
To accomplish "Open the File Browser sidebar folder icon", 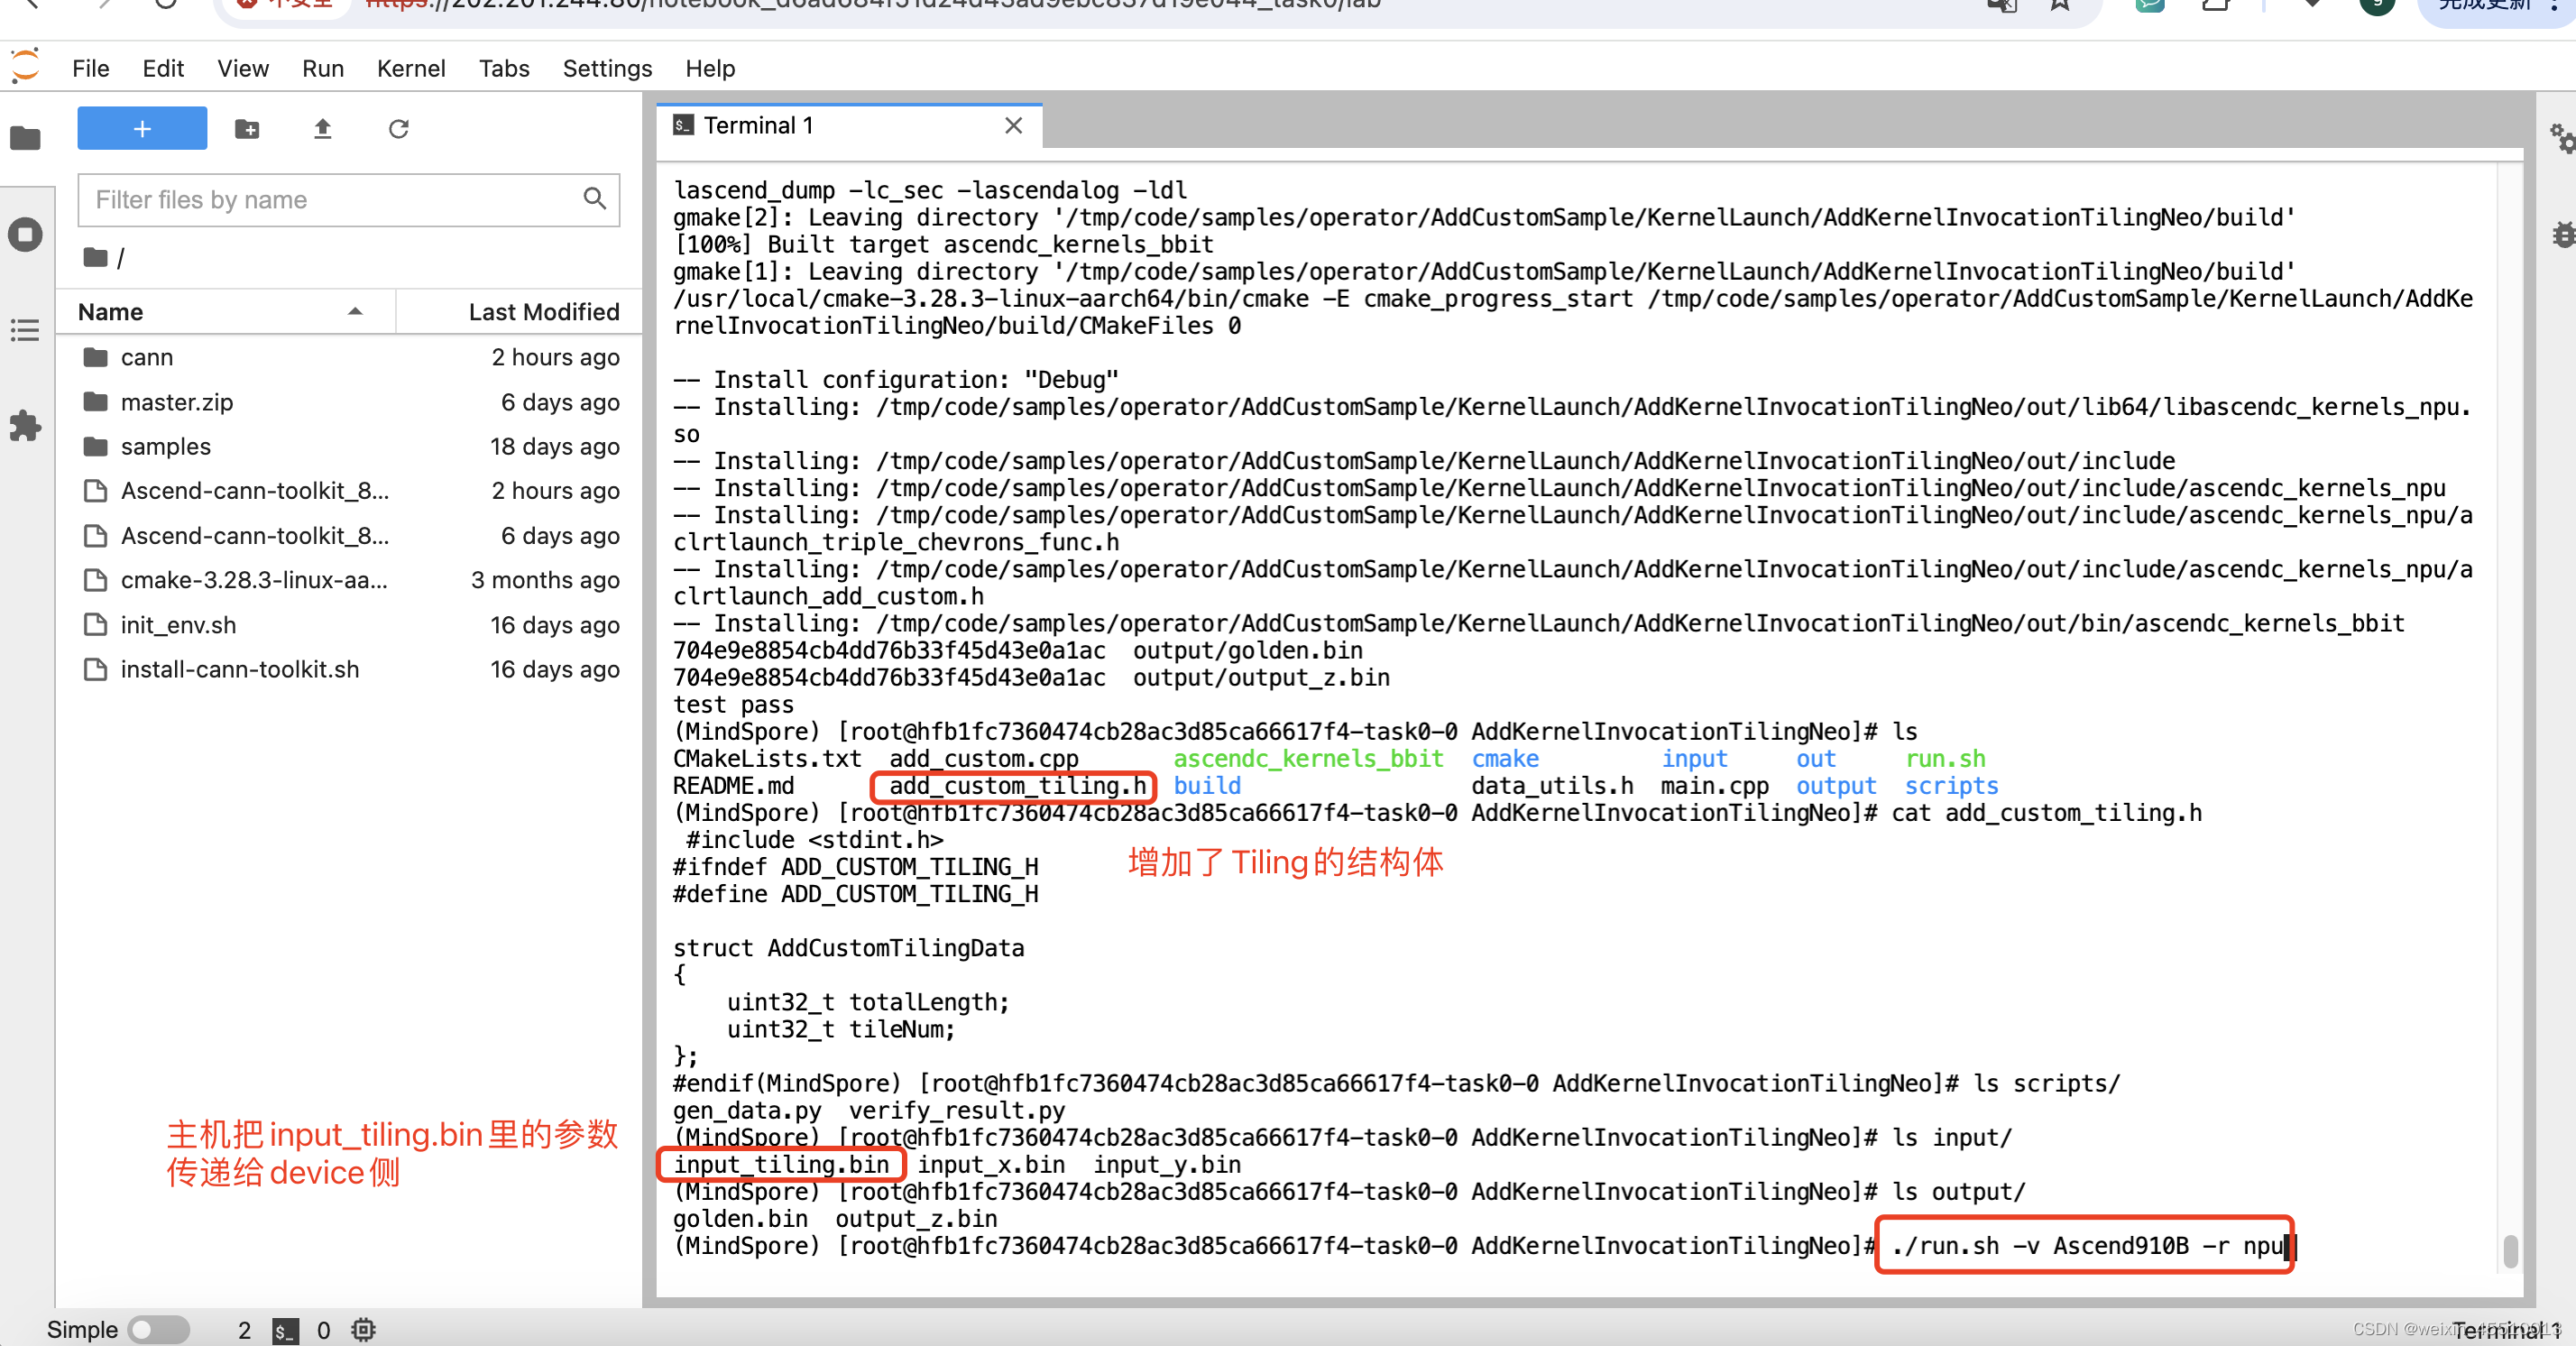I will point(25,138).
